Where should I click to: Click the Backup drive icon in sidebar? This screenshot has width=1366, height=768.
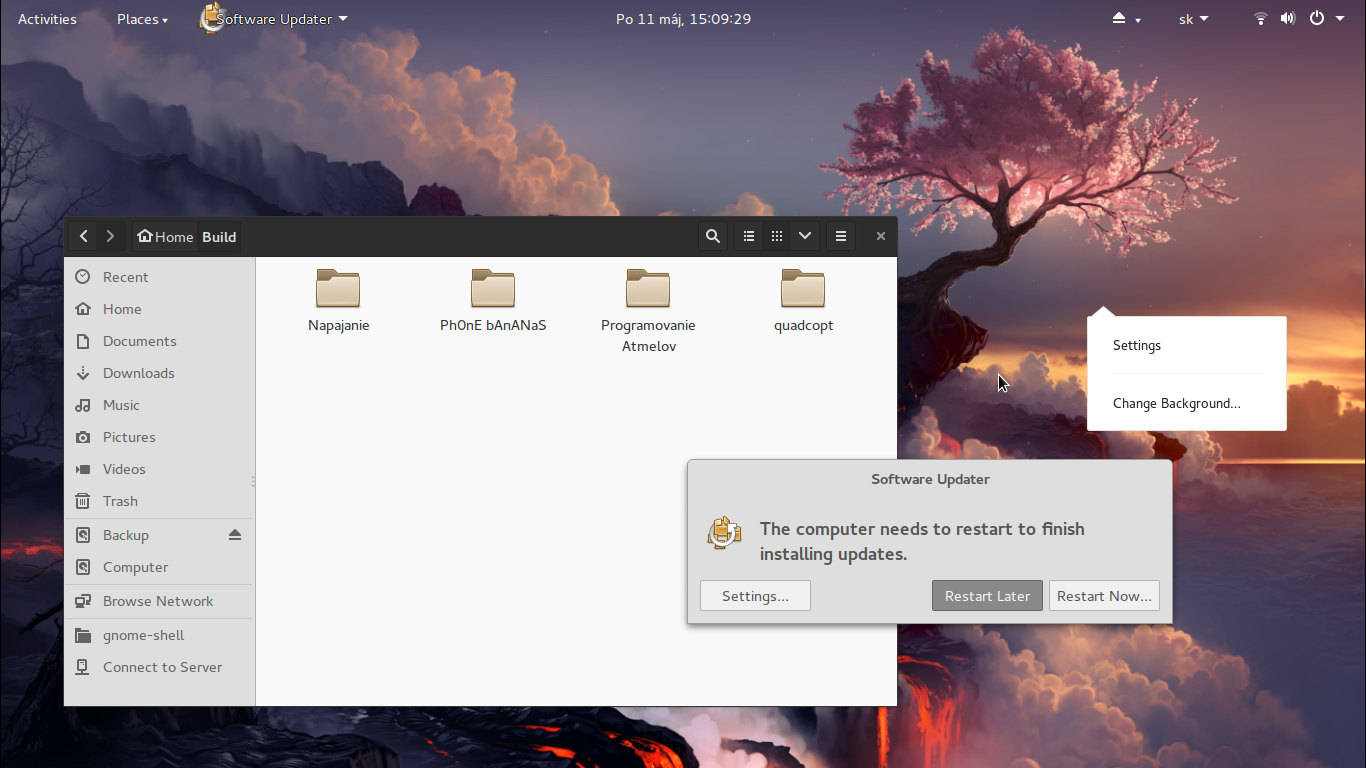(83, 535)
